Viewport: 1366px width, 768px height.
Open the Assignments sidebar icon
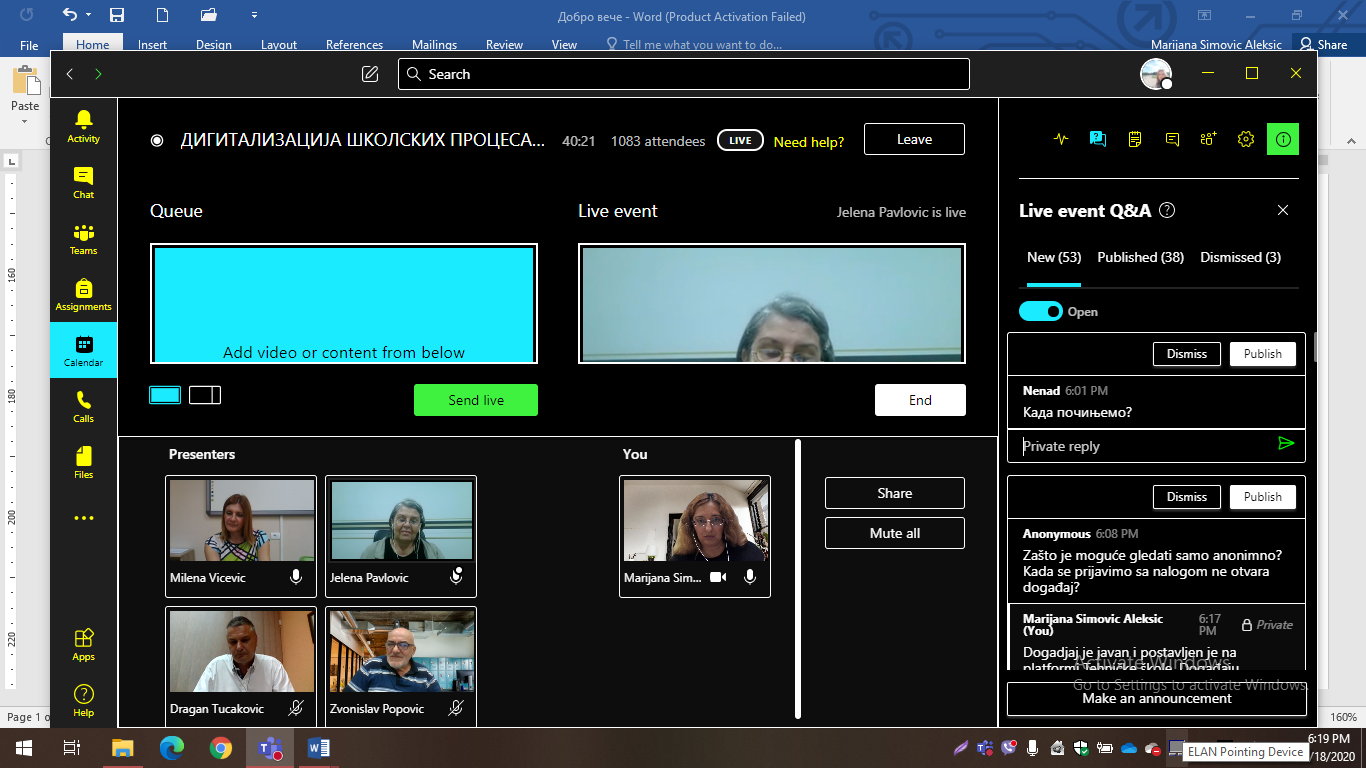tap(83, 294)
